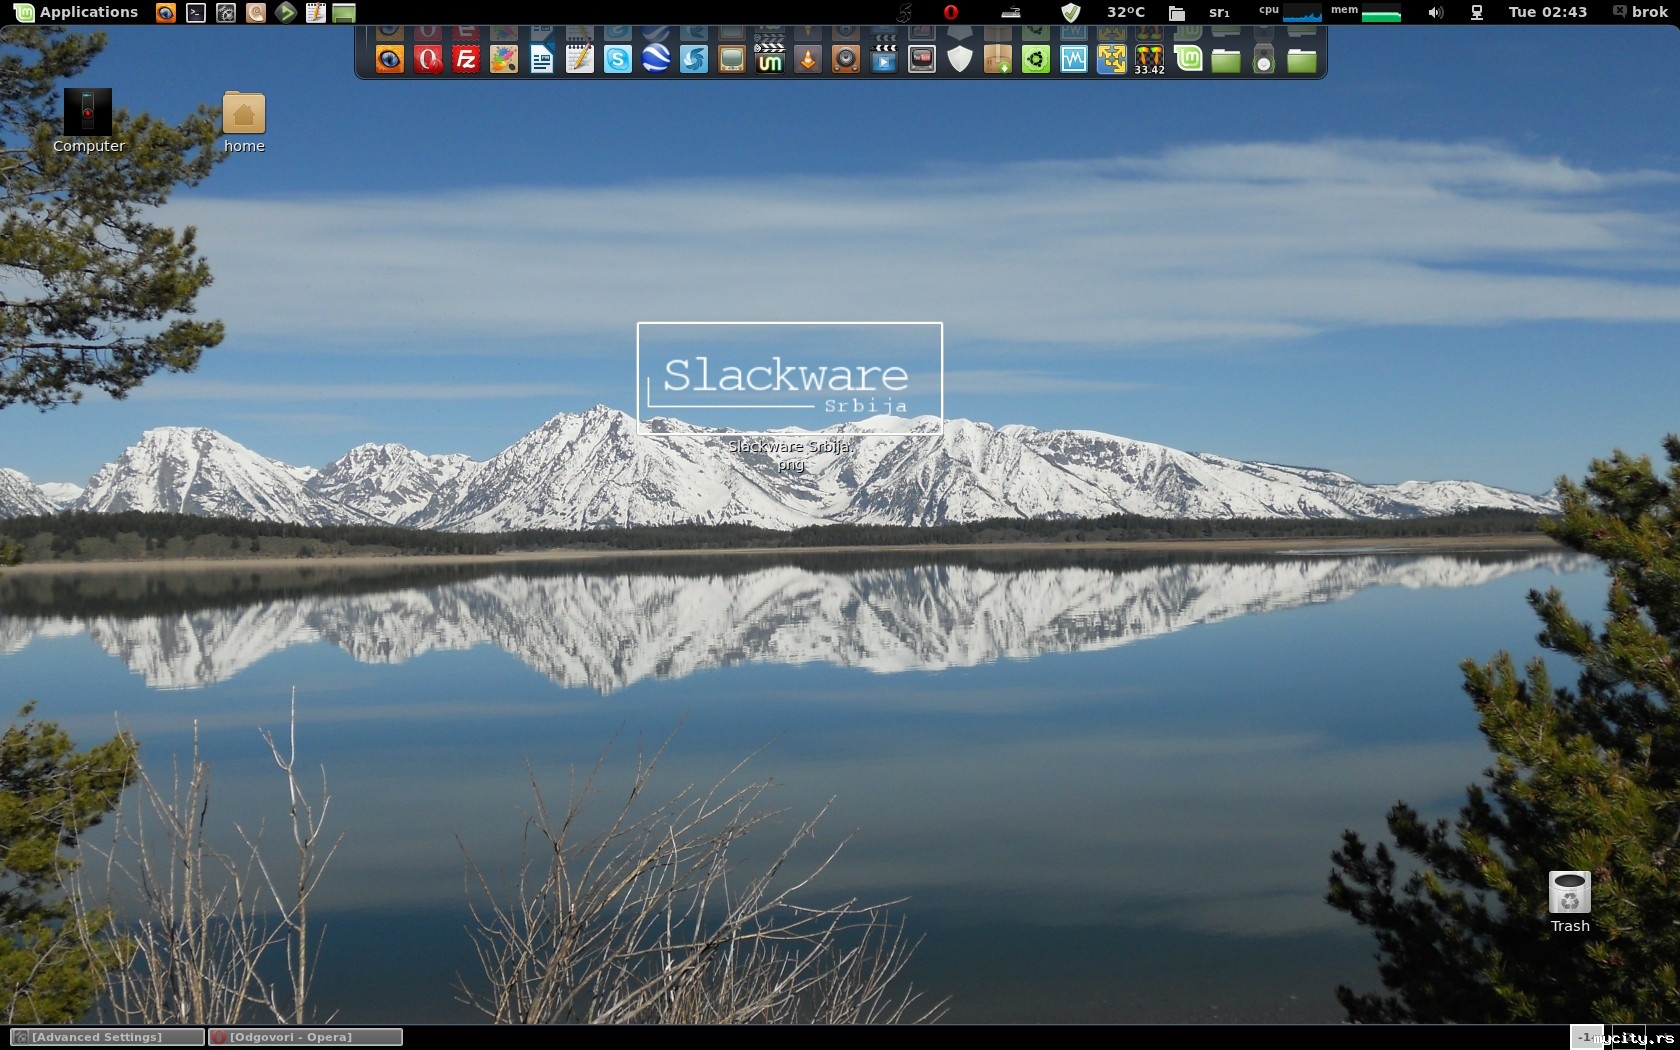Select the Trash desktop icon
Image resolution: width=1680 pixels, height=1050 pixels.
tap(1570, 901)
